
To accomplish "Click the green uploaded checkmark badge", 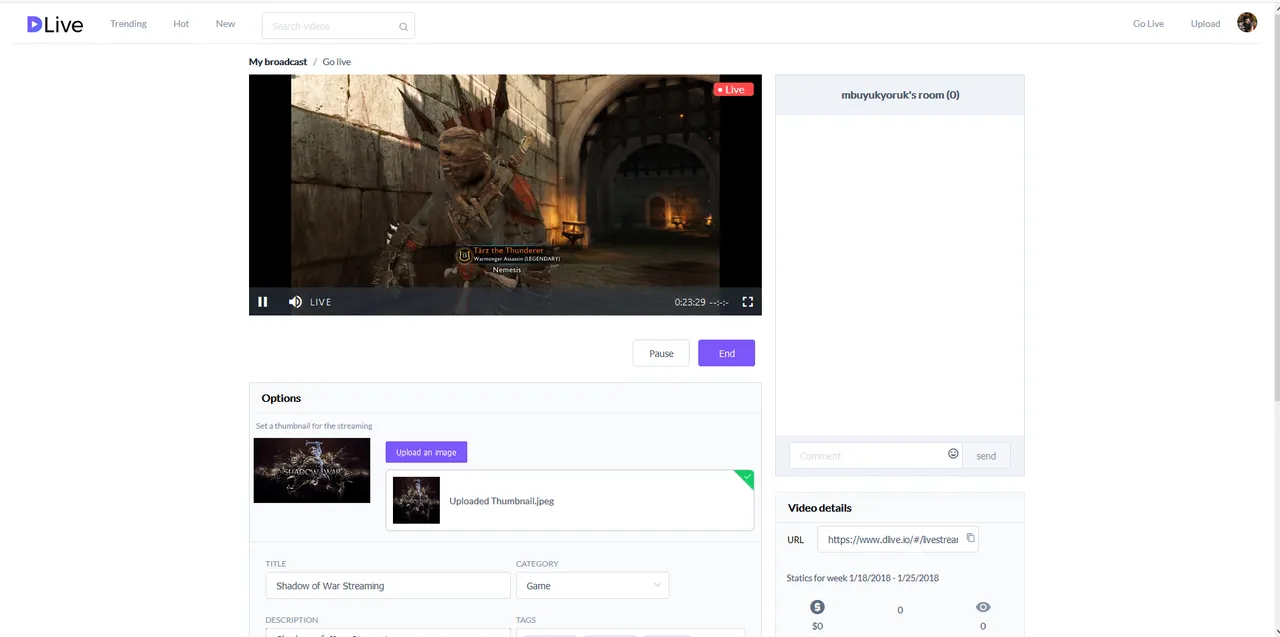I will point(746,478).
